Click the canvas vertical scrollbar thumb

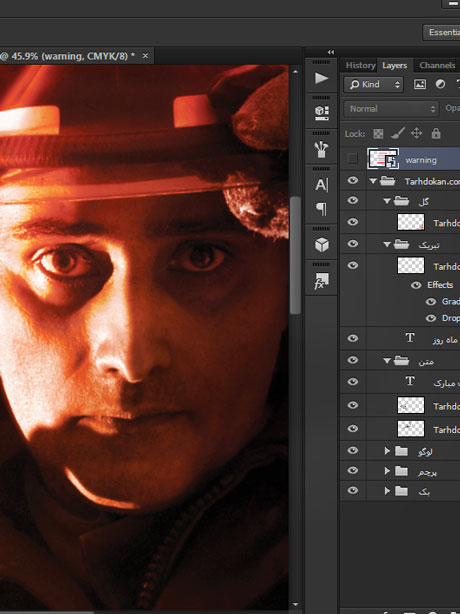tap(296, 255)
